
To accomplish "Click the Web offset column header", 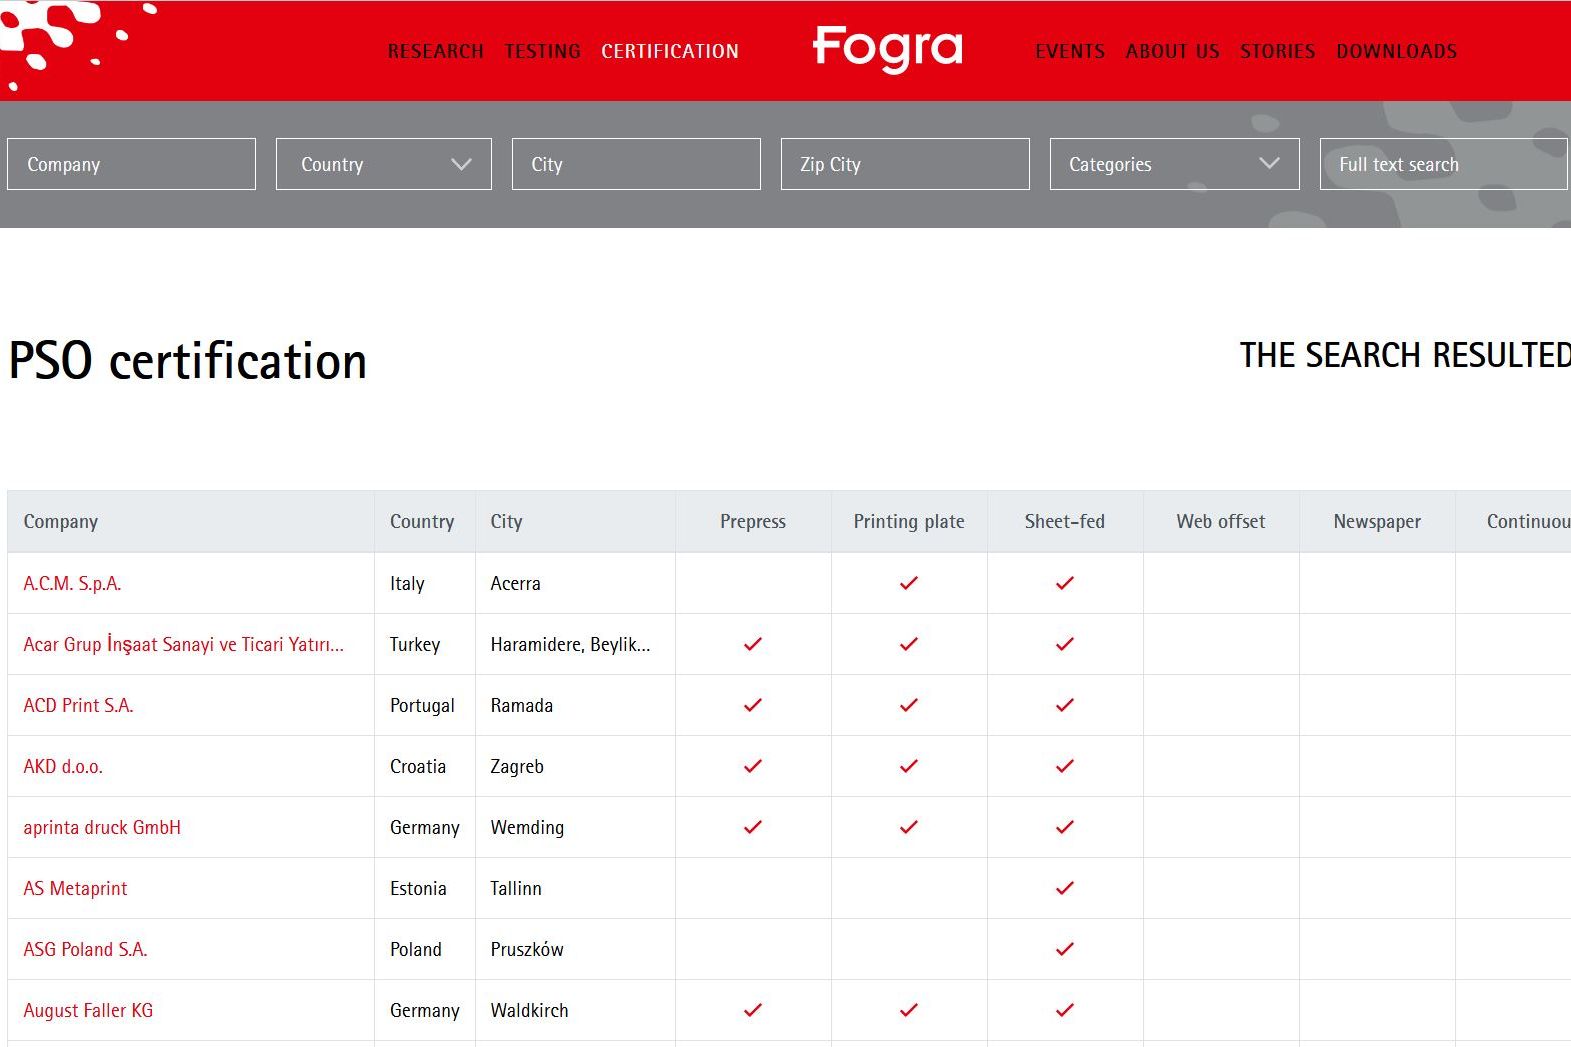I will [x=1221, y=521].
